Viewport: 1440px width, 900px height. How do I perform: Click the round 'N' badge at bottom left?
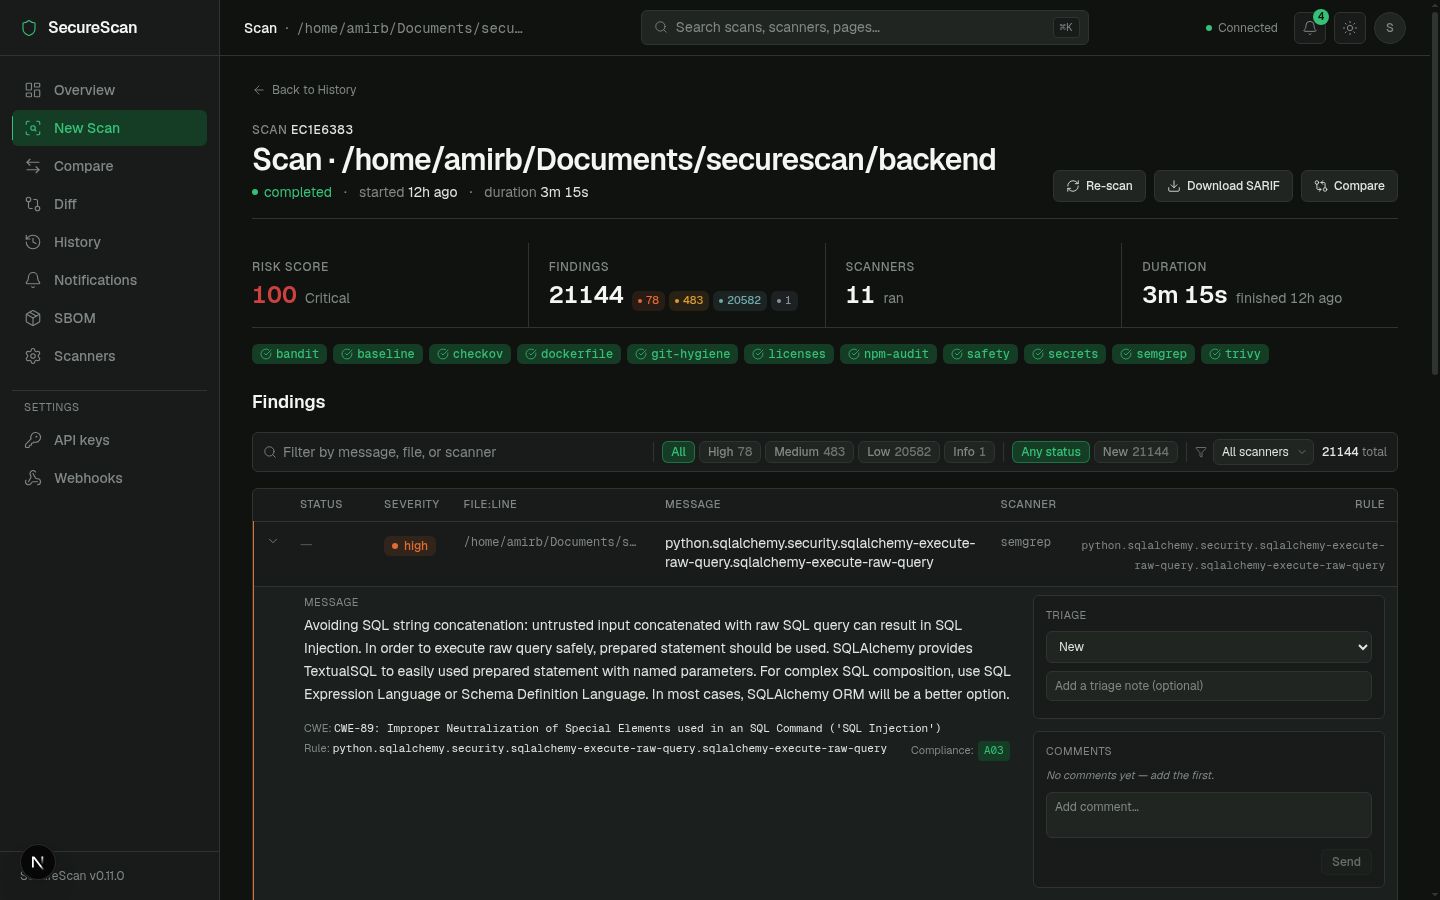[37, 862]
